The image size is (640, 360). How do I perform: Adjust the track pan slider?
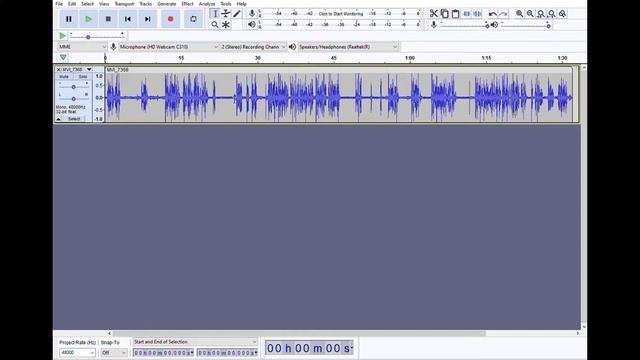[x=73, y=98]
